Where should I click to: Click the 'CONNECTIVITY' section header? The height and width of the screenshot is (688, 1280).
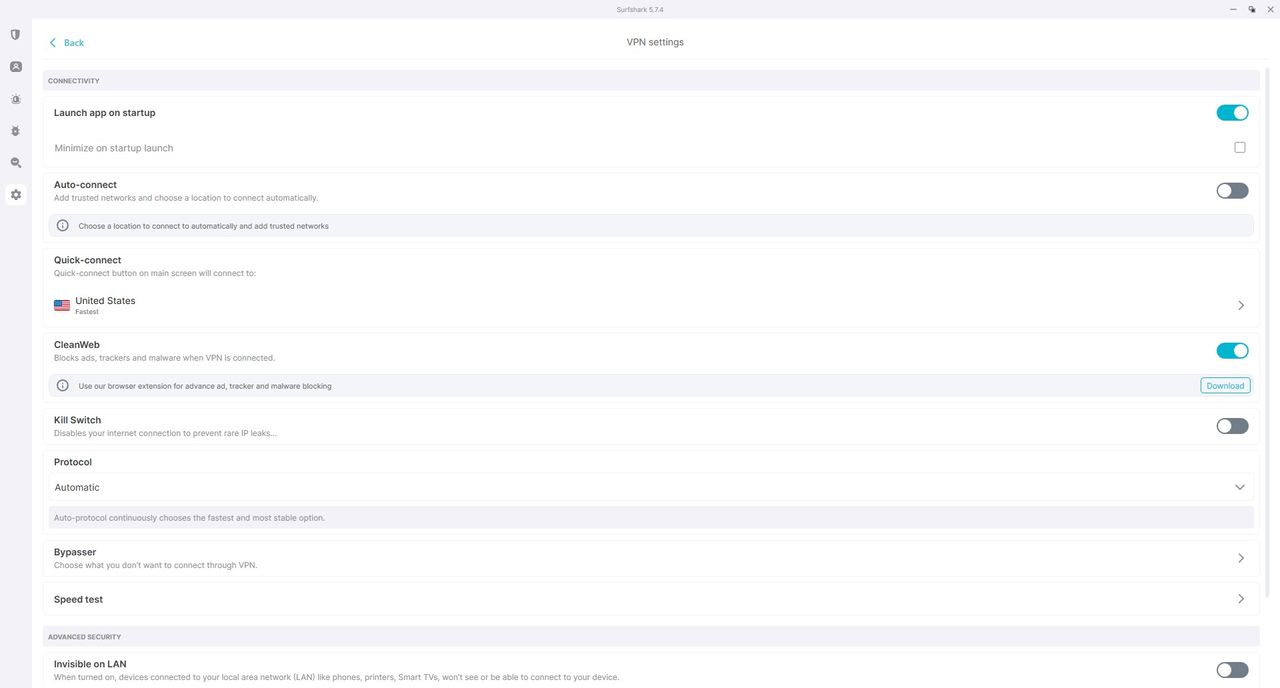[x=74, y=81]
